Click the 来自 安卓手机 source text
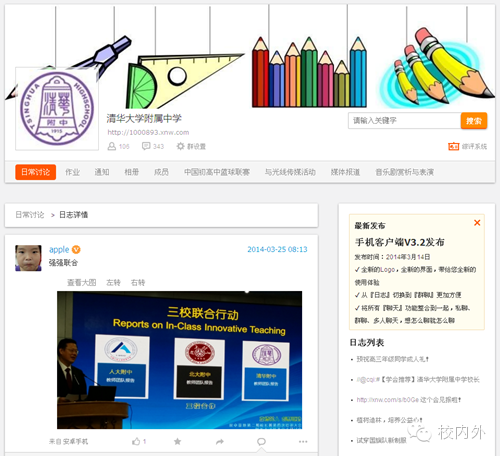 (x=68, y=442)
